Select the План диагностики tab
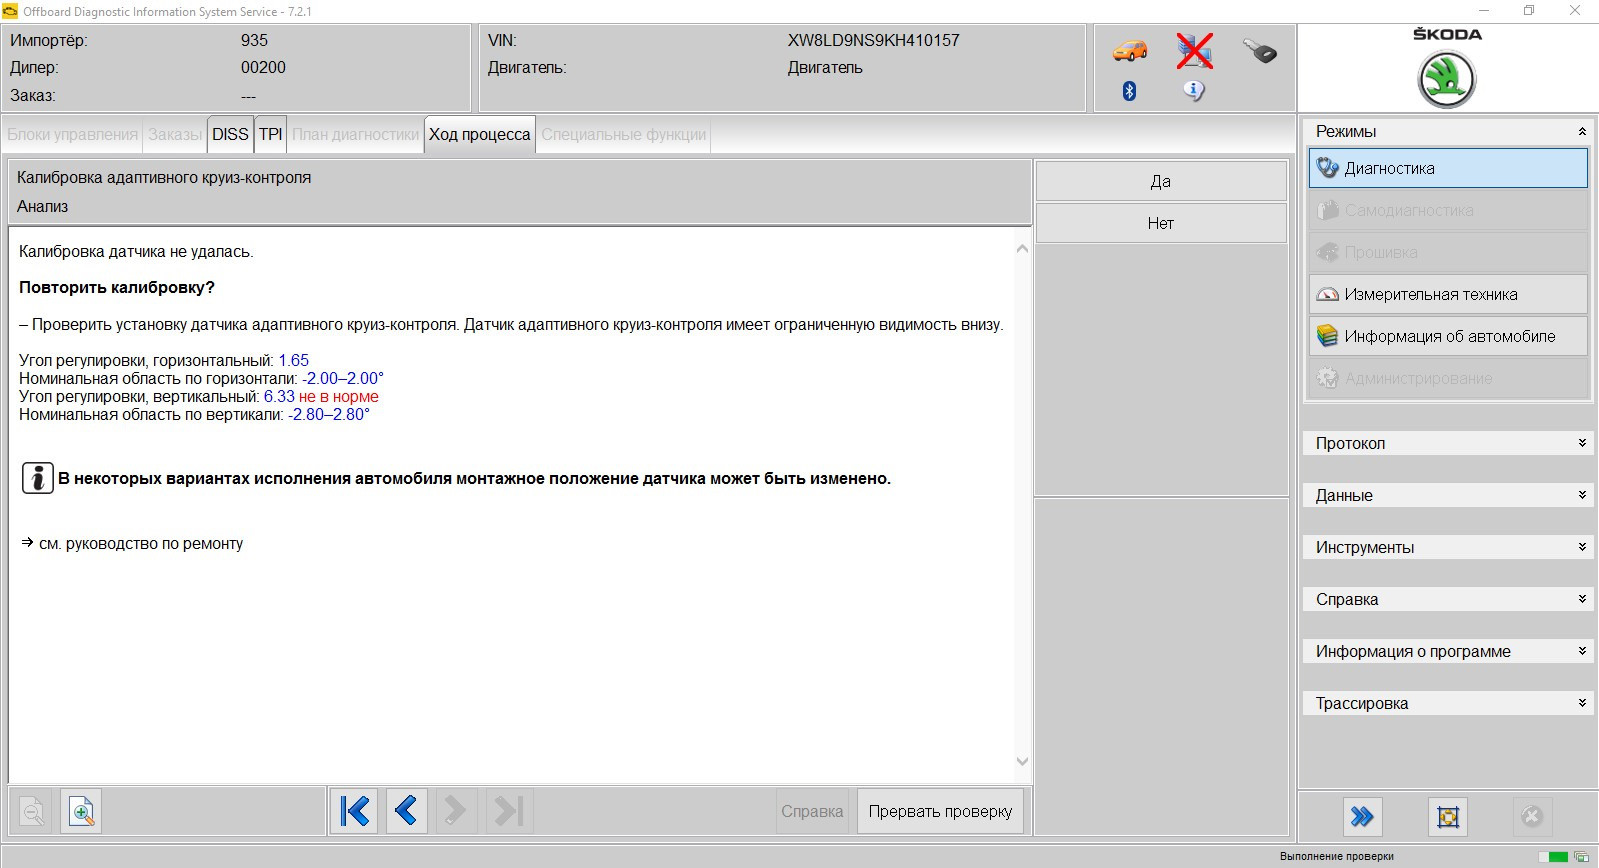This screenshot has height=868, width=1599. tap(356, 134)
